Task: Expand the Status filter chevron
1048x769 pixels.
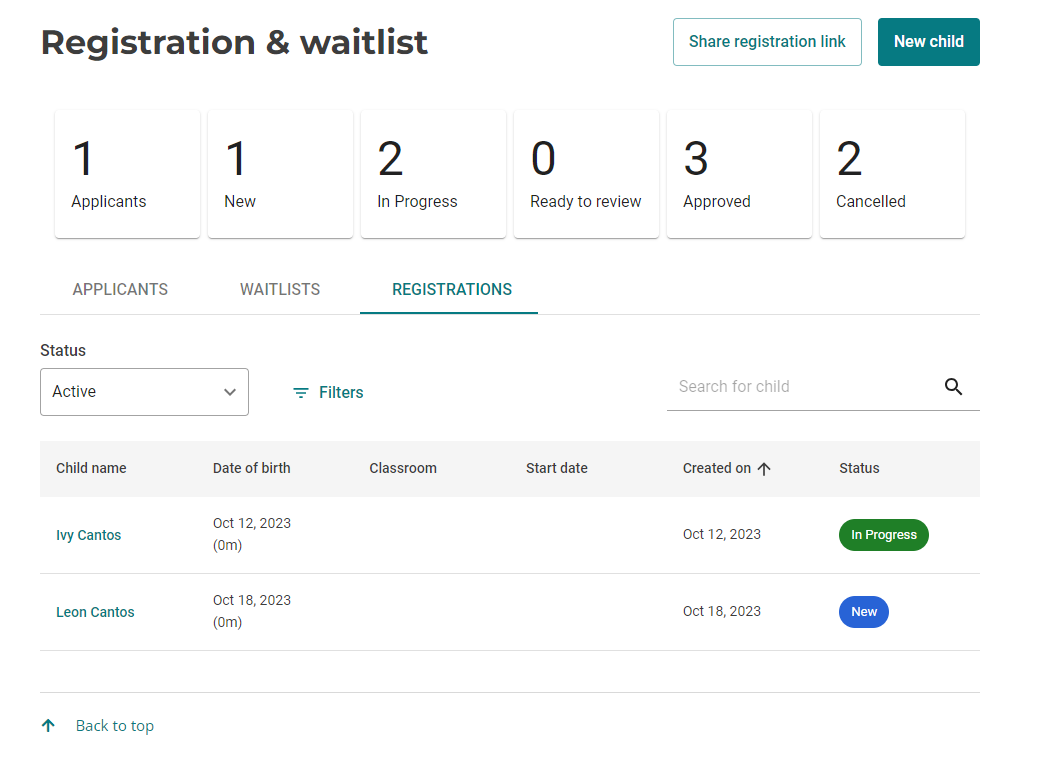Action: pos(229,392)
